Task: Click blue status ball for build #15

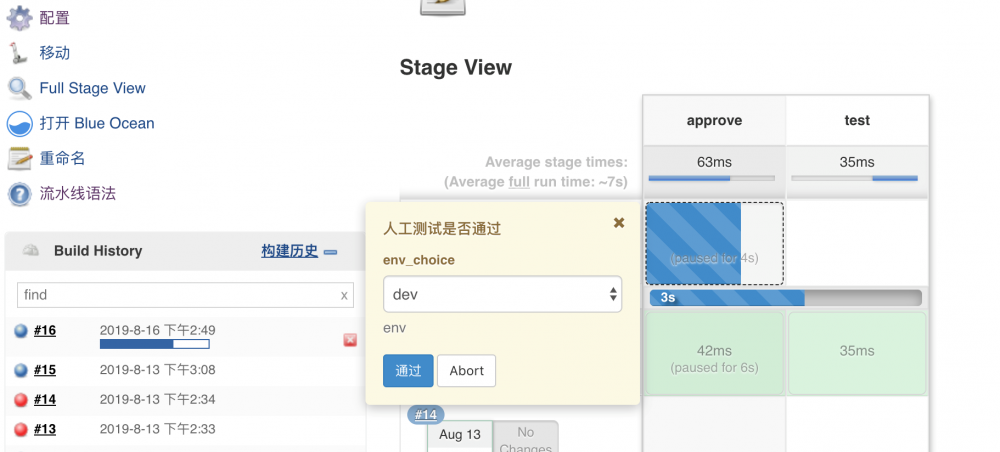Action: click(21, 370)
